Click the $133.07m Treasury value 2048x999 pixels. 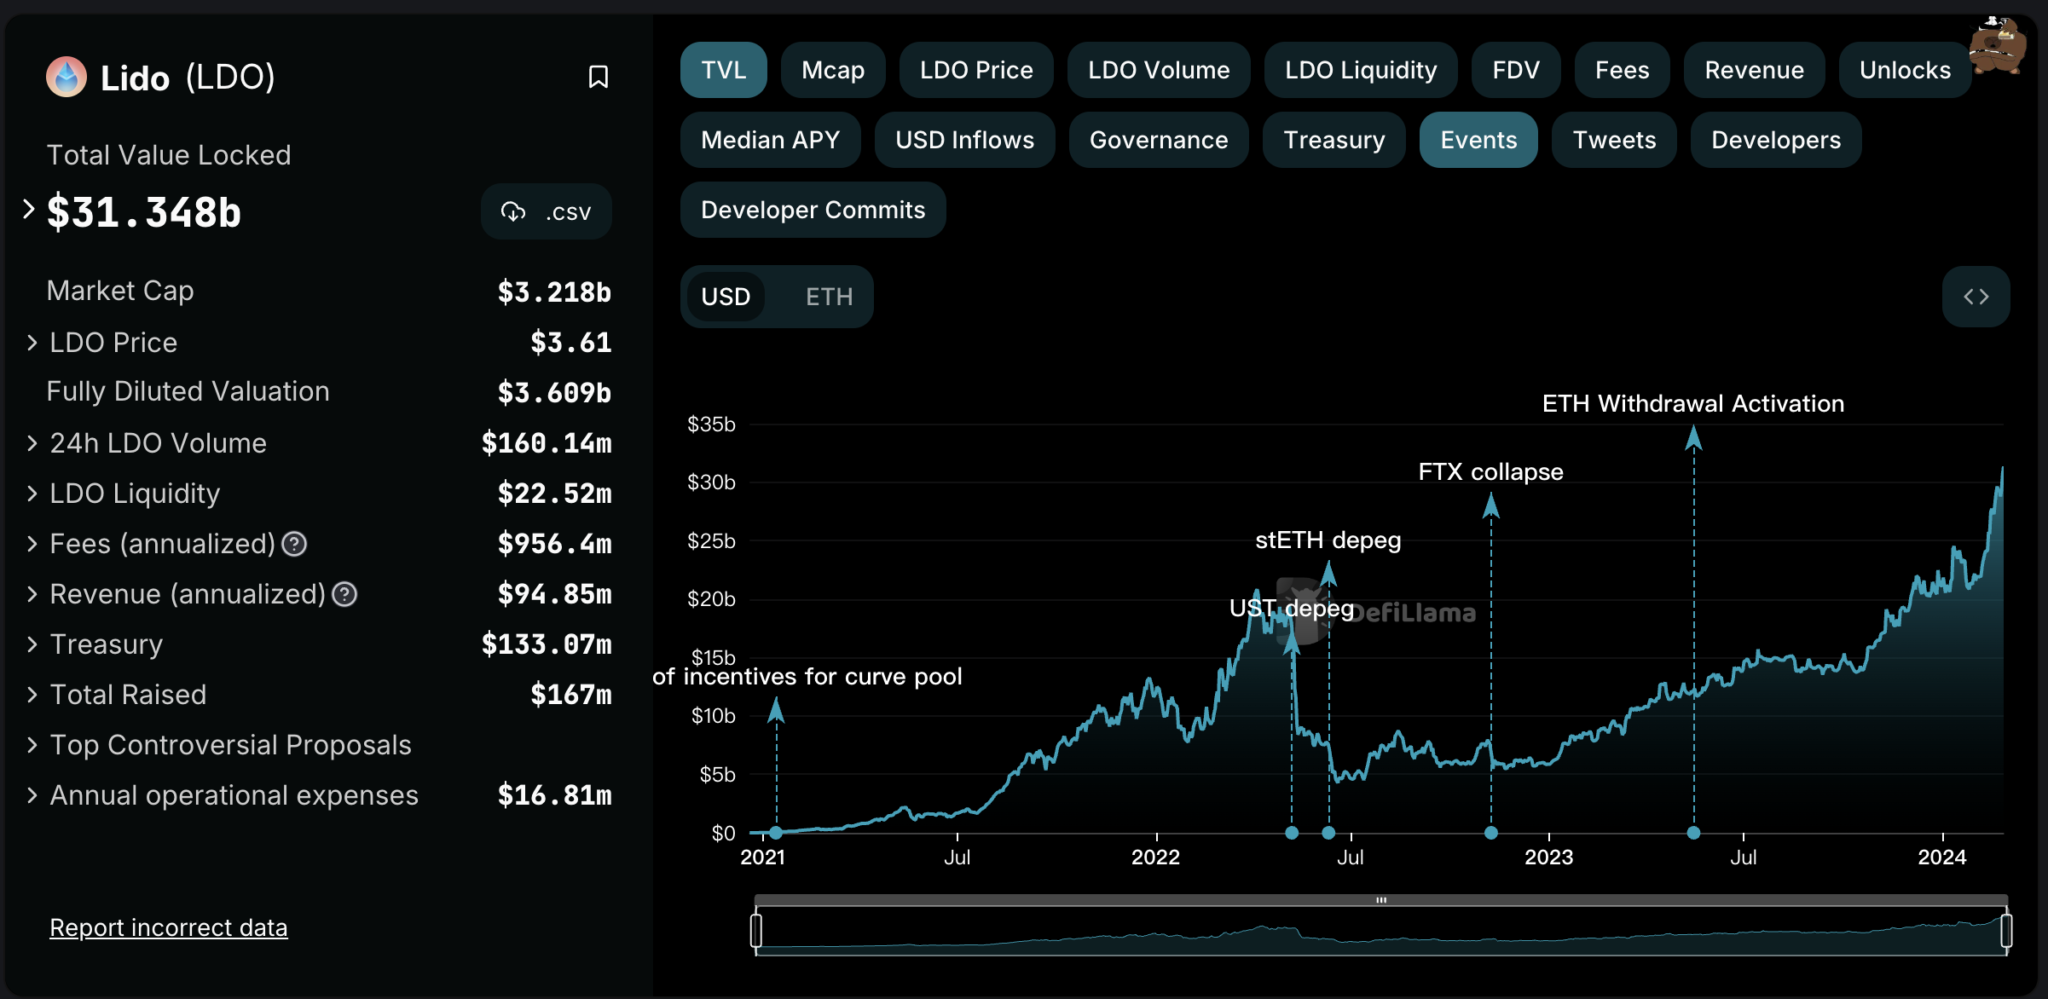pyautogui.click(x=547, y=644)
